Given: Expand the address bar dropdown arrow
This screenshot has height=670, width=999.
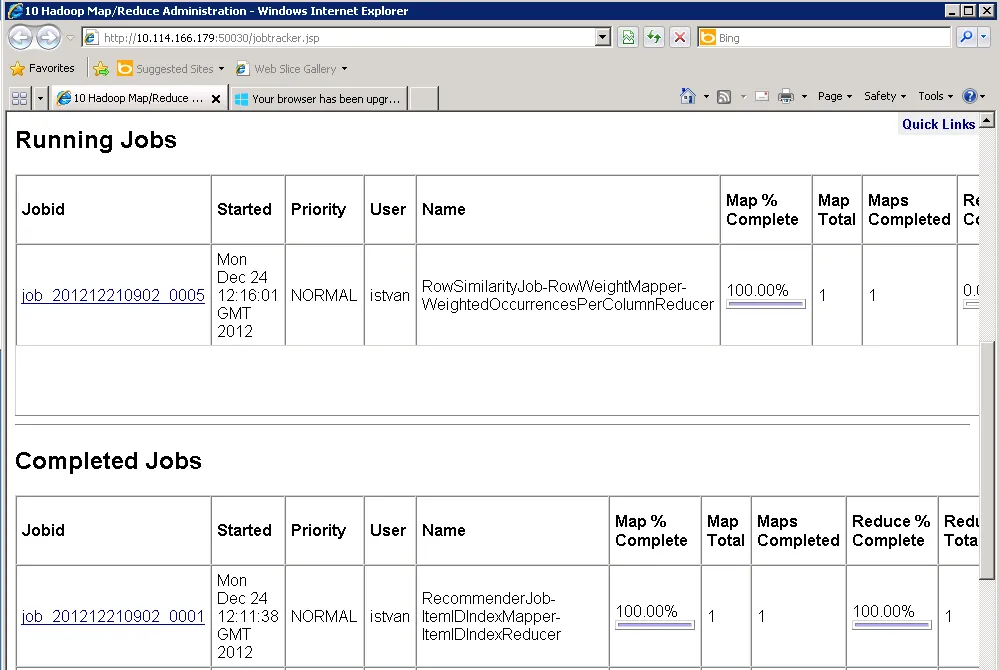Looking at the screenshot, I should coord(602,38).
